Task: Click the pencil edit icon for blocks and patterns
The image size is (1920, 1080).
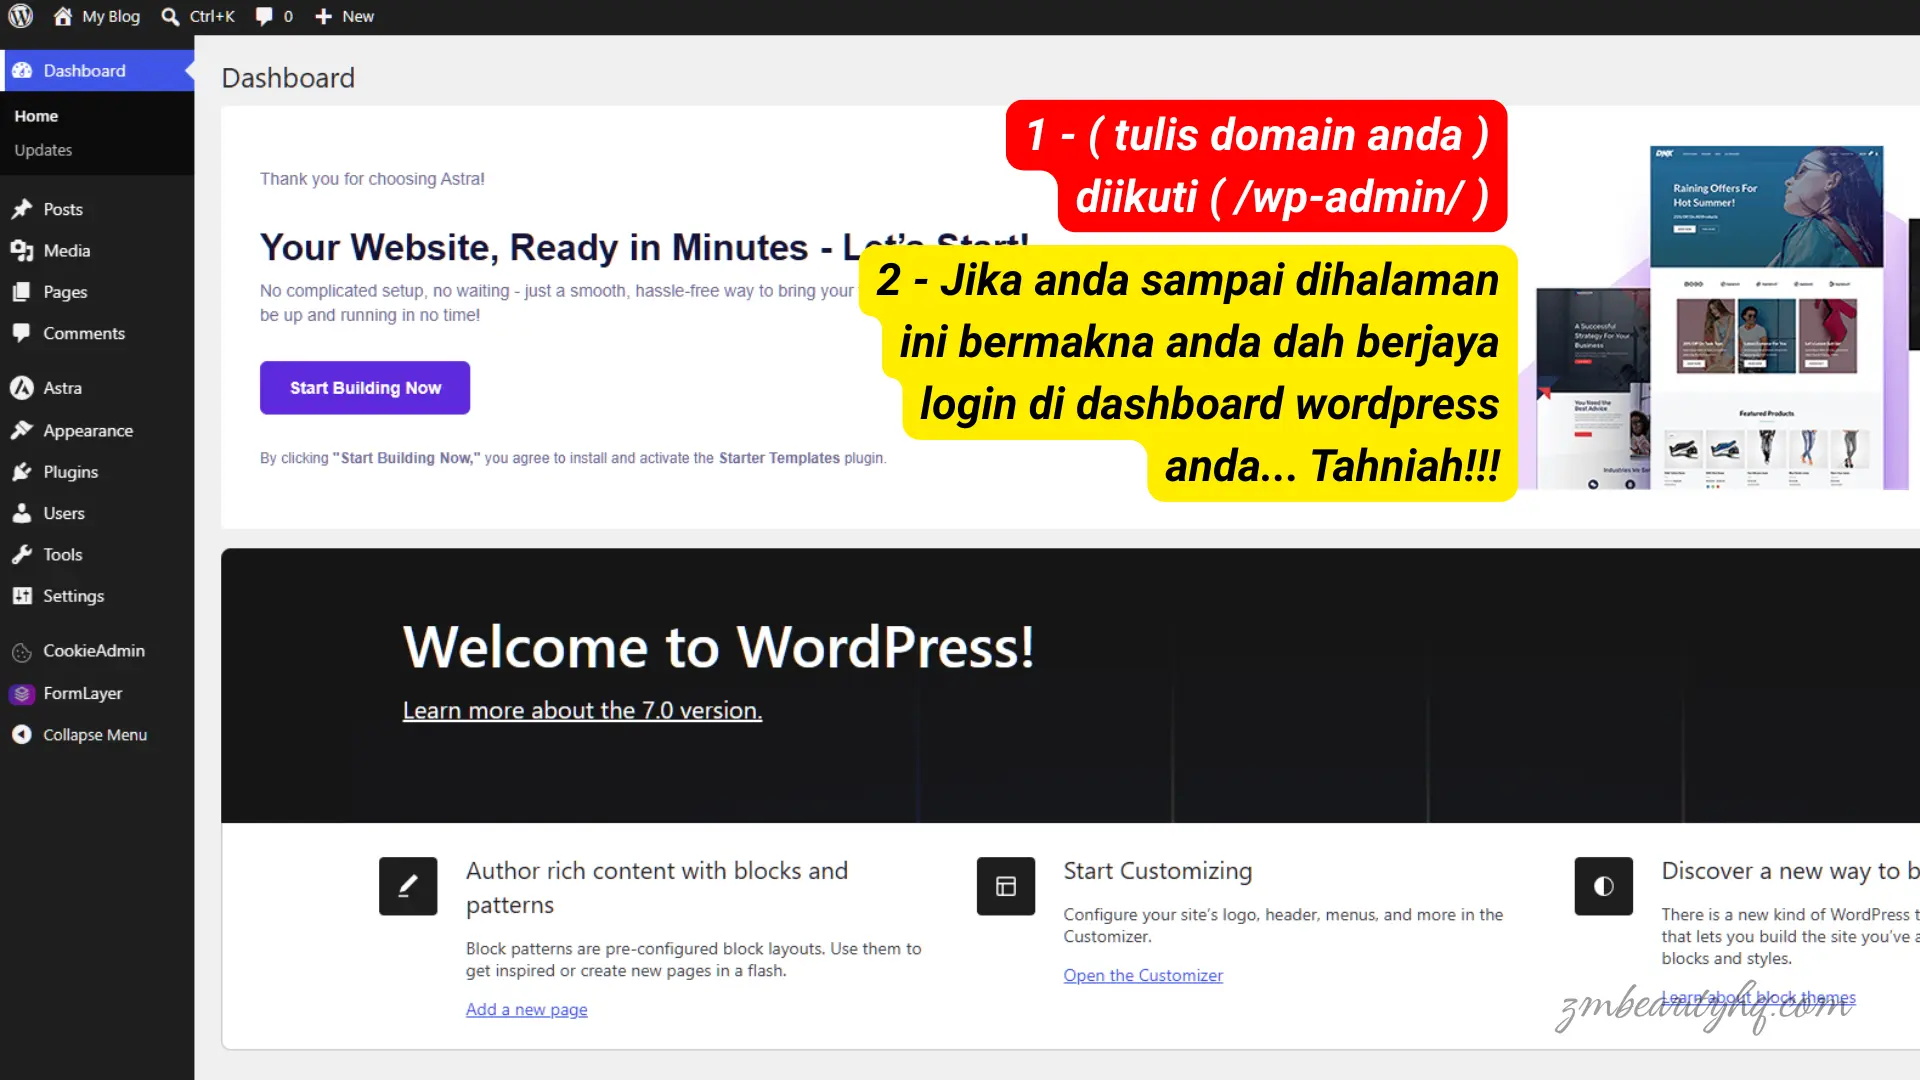Action: coord(408,886)
